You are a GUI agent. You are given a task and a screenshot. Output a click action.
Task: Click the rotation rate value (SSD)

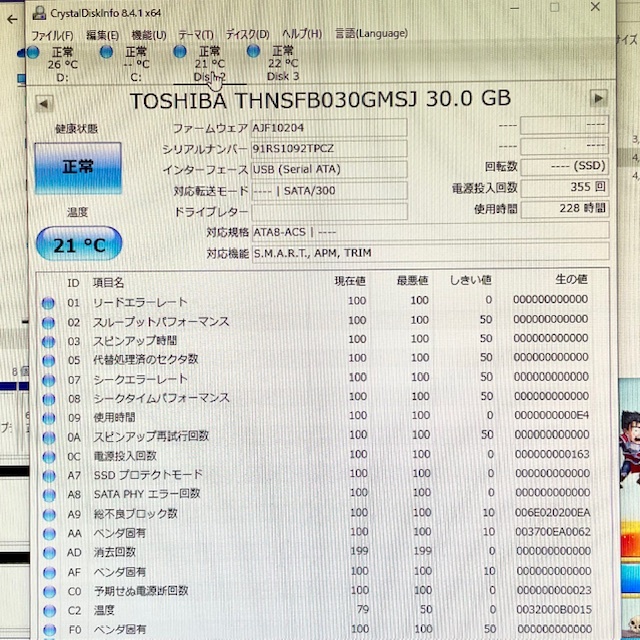click(x=564, y=166)
